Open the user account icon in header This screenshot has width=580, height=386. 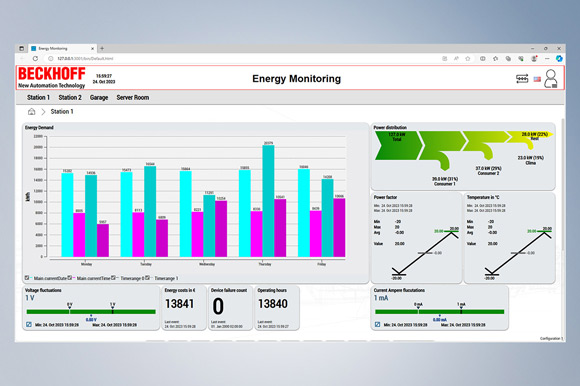coord(550,78)
